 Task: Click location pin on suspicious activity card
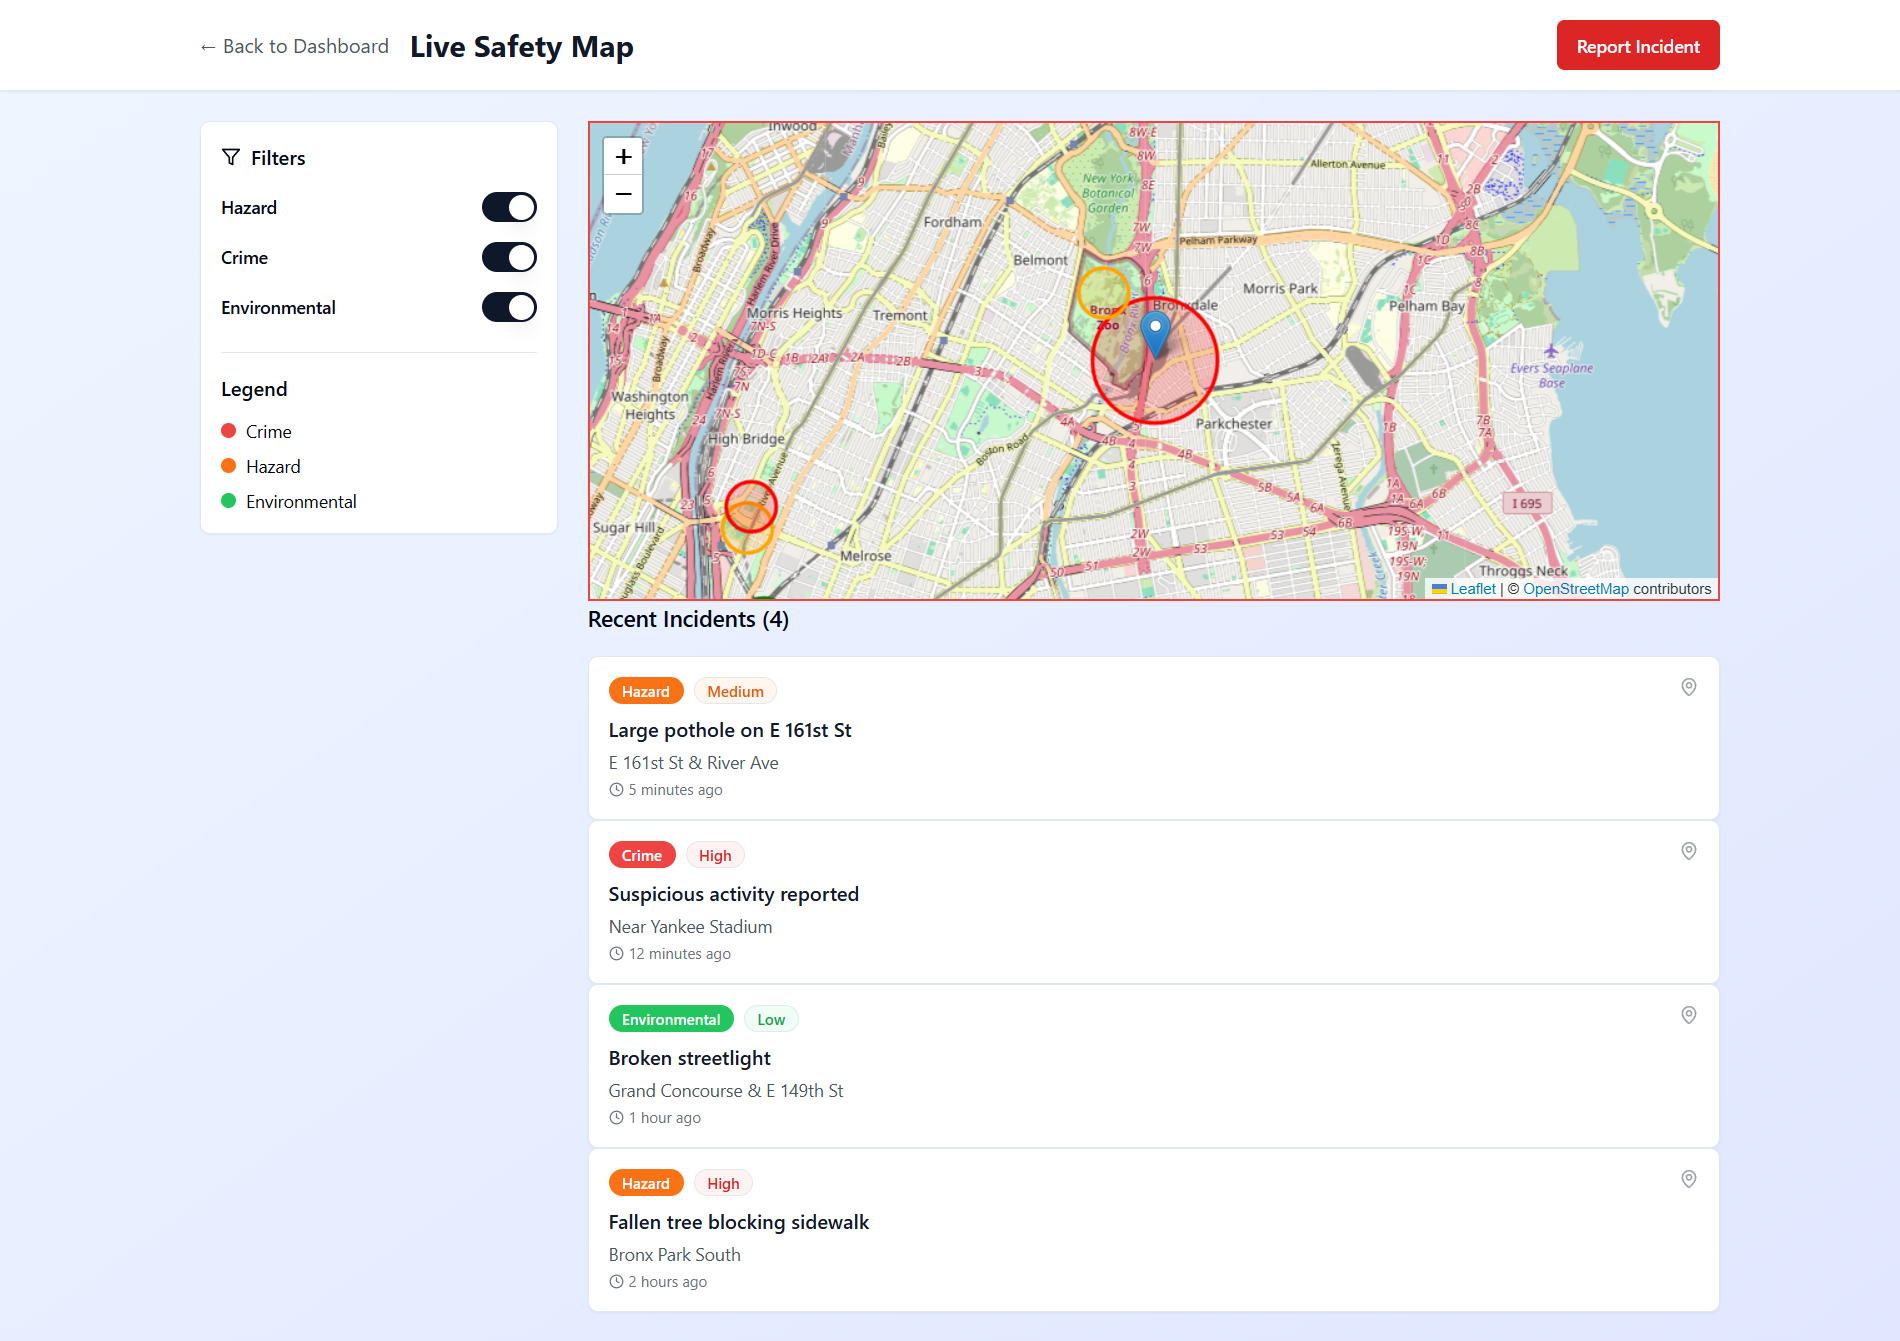click(x=1688, y=851)
